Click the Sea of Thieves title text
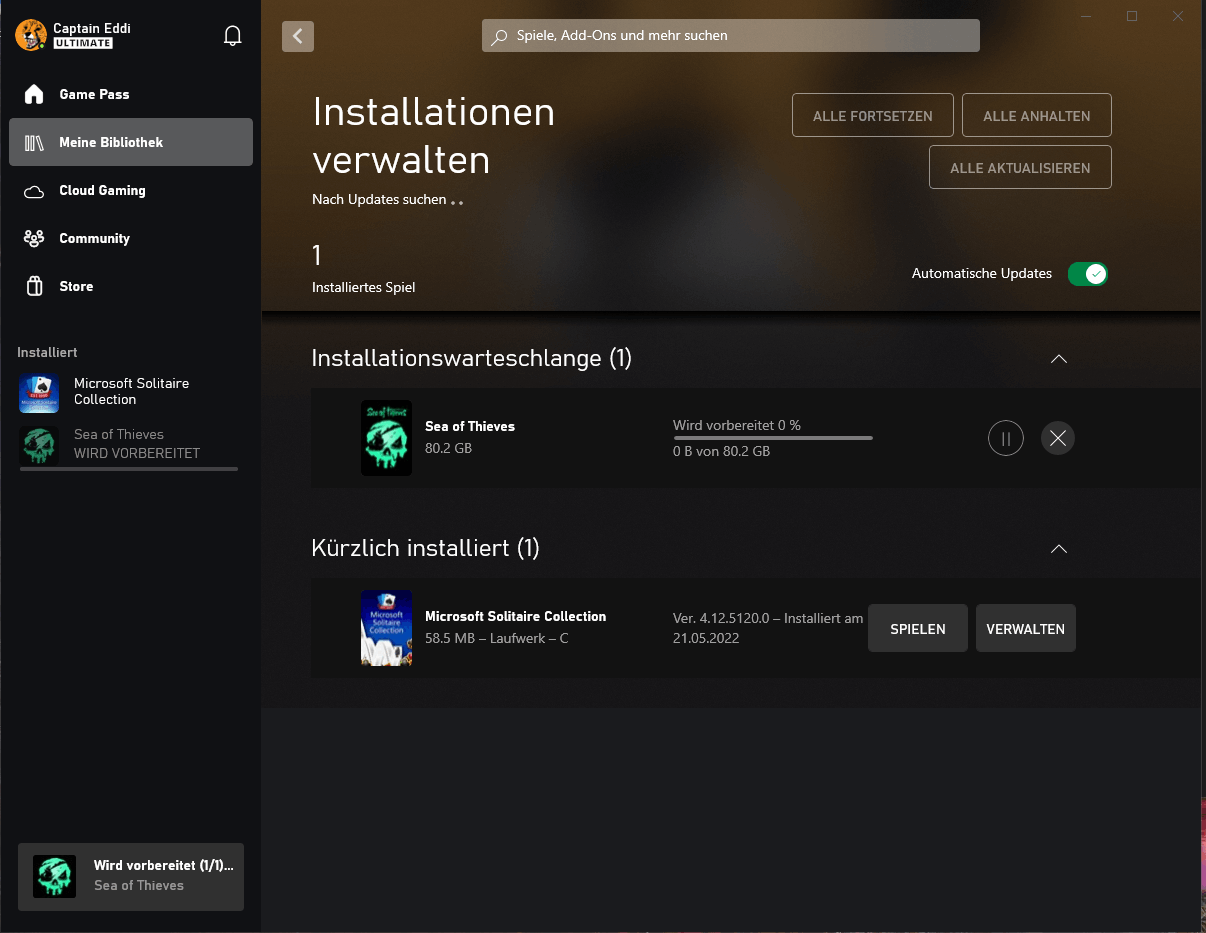Screen dimensions: 1206x933 coord(470,426)
